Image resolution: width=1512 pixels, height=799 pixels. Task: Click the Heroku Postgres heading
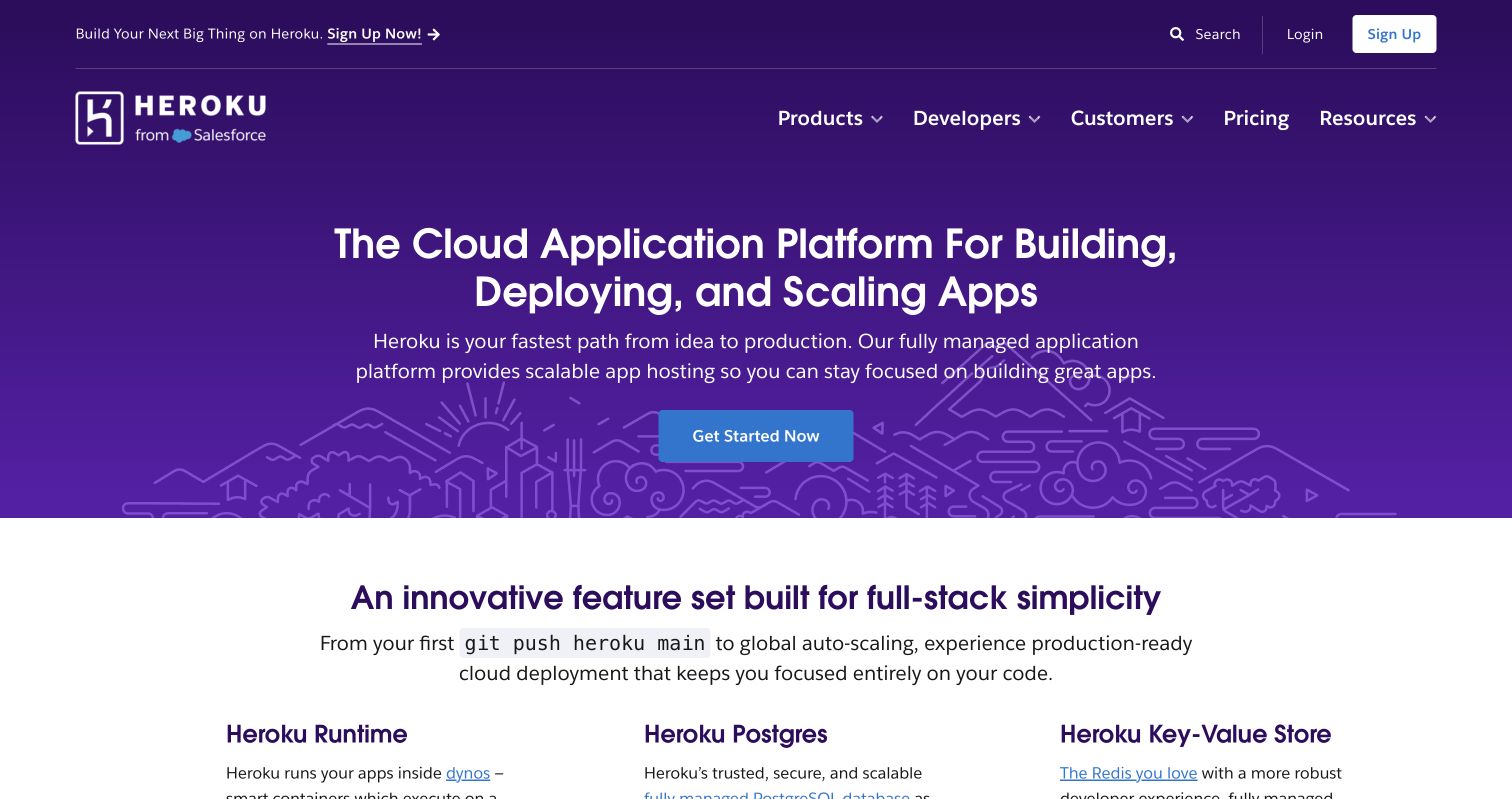coord(736,734)
